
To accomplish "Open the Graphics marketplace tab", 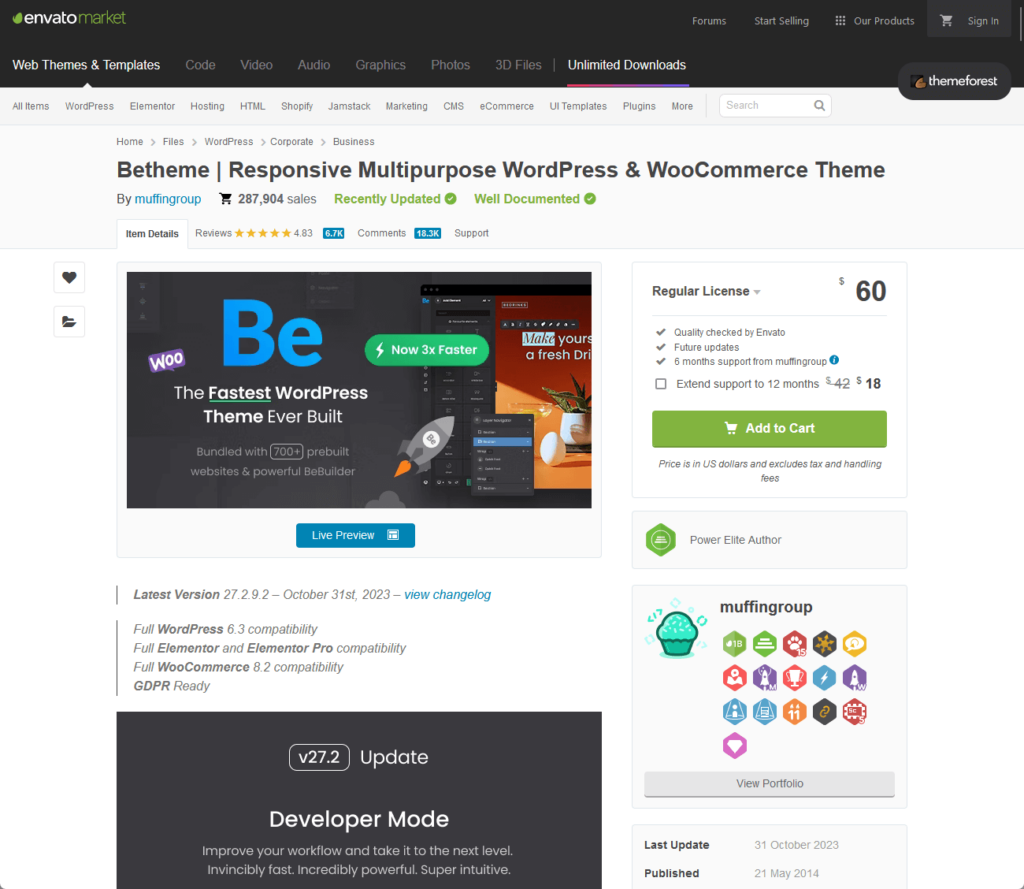I will pyautogui.click(x=381, y=65).
